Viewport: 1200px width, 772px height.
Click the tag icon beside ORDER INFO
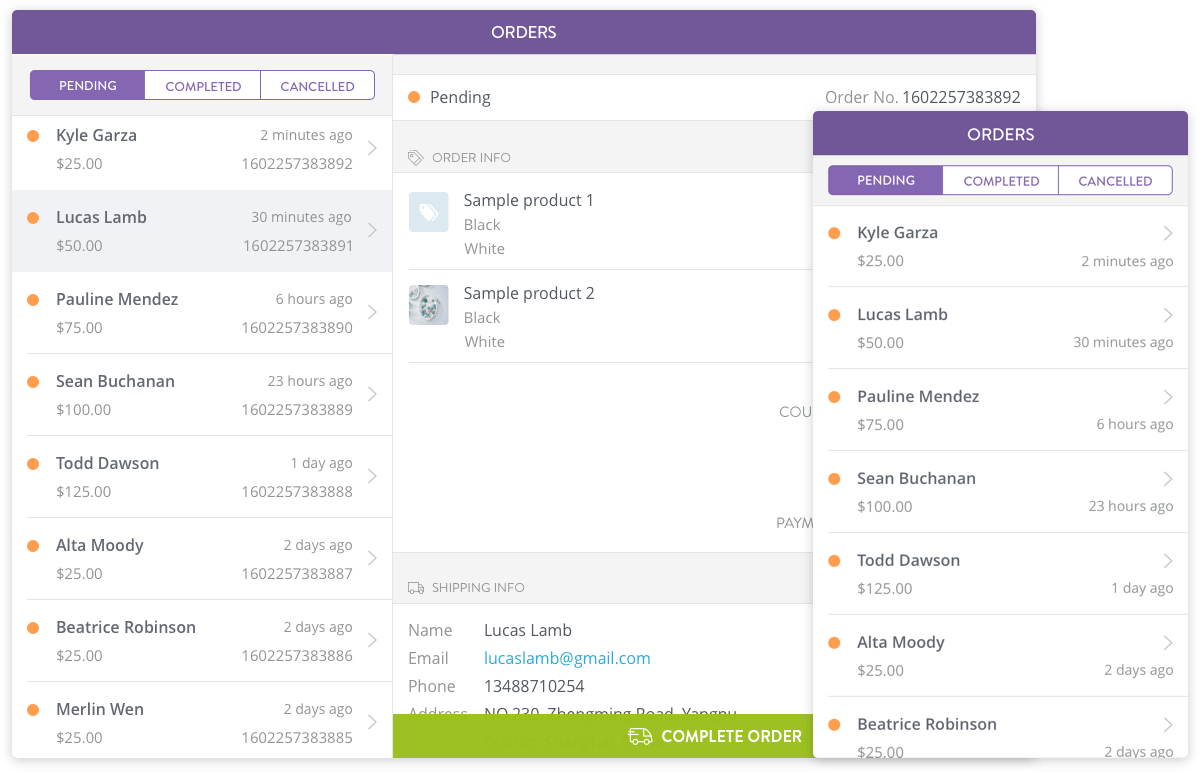tap(416, 158)
